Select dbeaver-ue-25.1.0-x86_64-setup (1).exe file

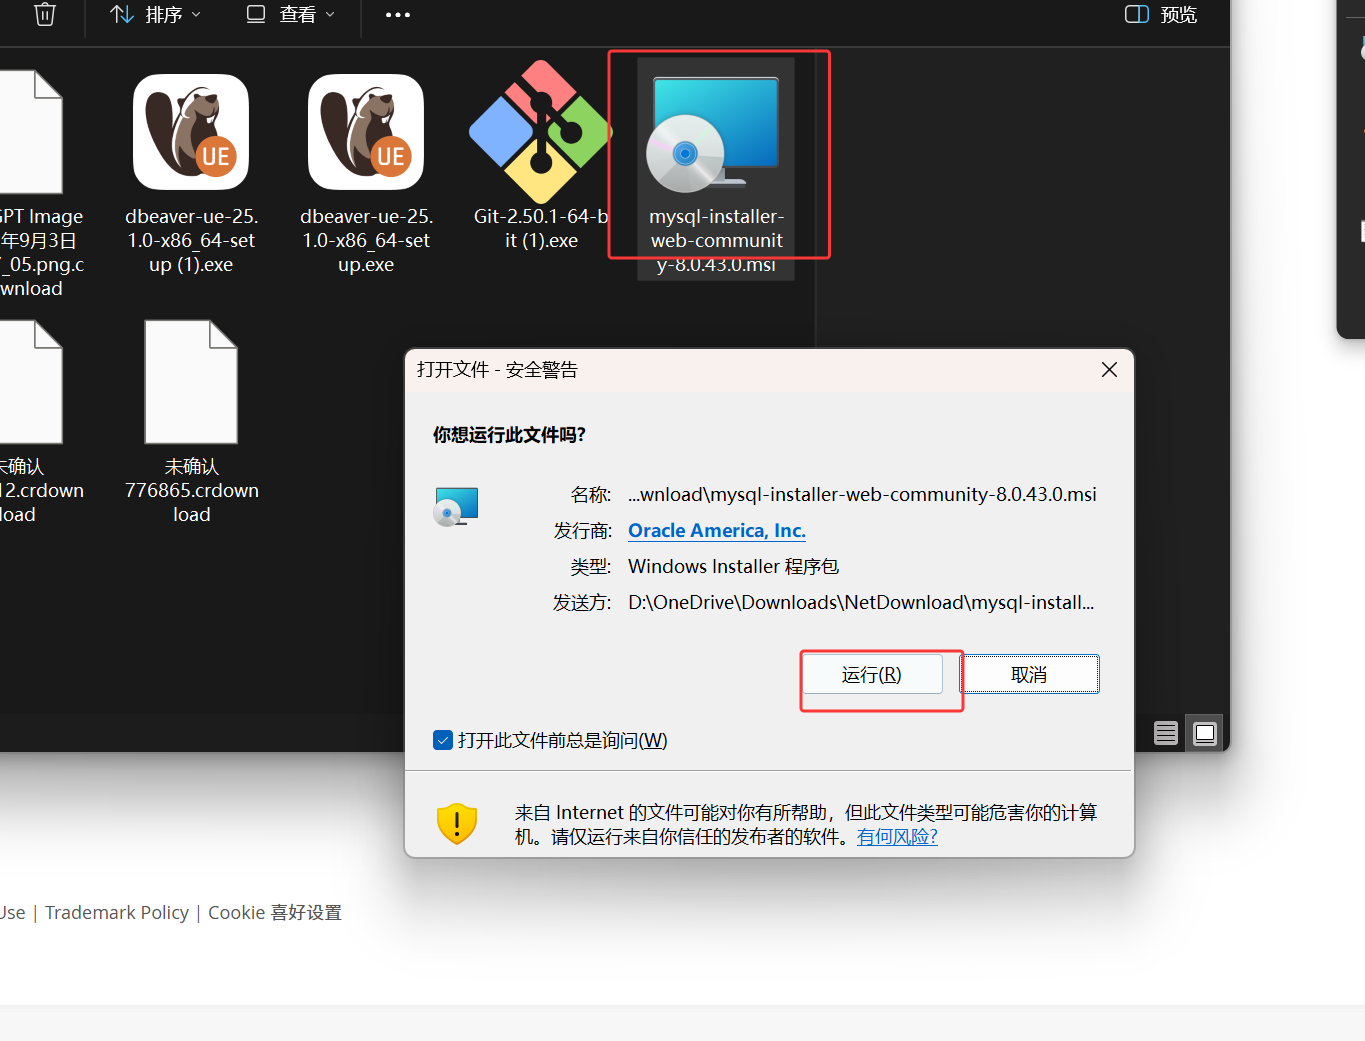[191, 175]
